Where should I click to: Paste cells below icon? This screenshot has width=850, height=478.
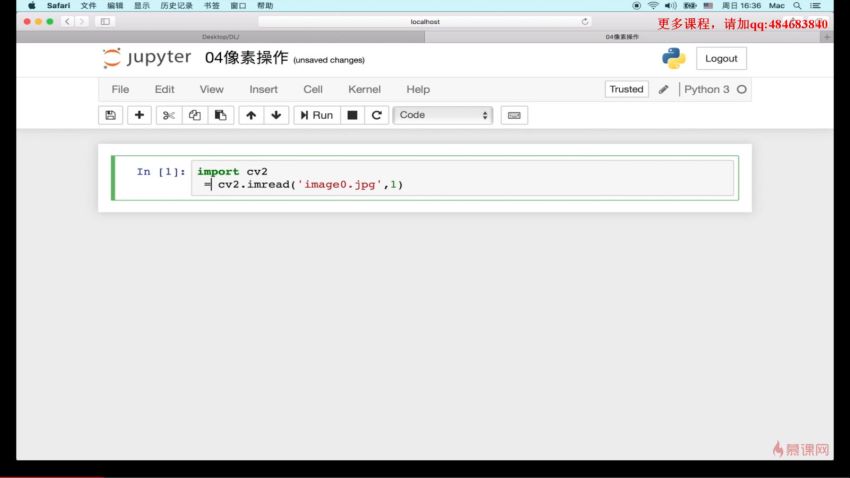pos(221,115)
